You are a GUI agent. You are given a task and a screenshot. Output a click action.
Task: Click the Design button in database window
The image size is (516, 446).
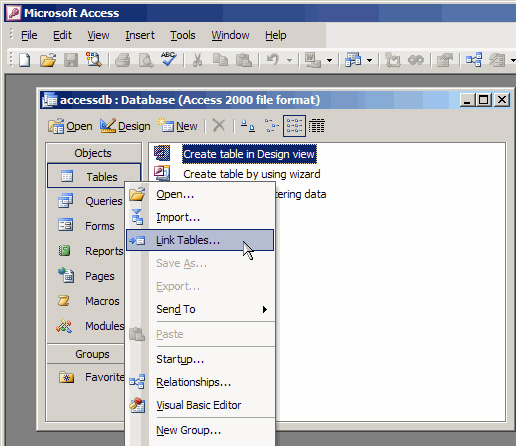coord(125,126)
